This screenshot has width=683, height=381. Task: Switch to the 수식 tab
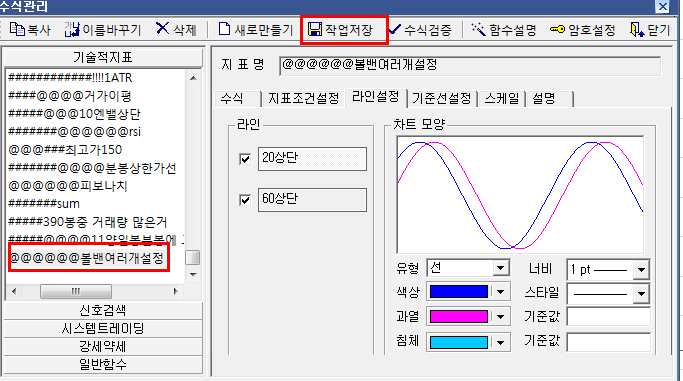[238, 98]
